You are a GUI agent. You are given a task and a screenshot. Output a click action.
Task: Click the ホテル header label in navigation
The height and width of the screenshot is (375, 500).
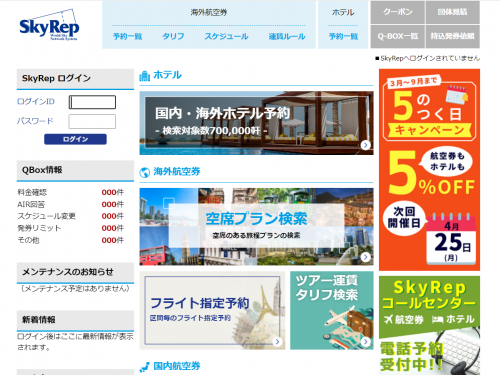pos(343,13)
